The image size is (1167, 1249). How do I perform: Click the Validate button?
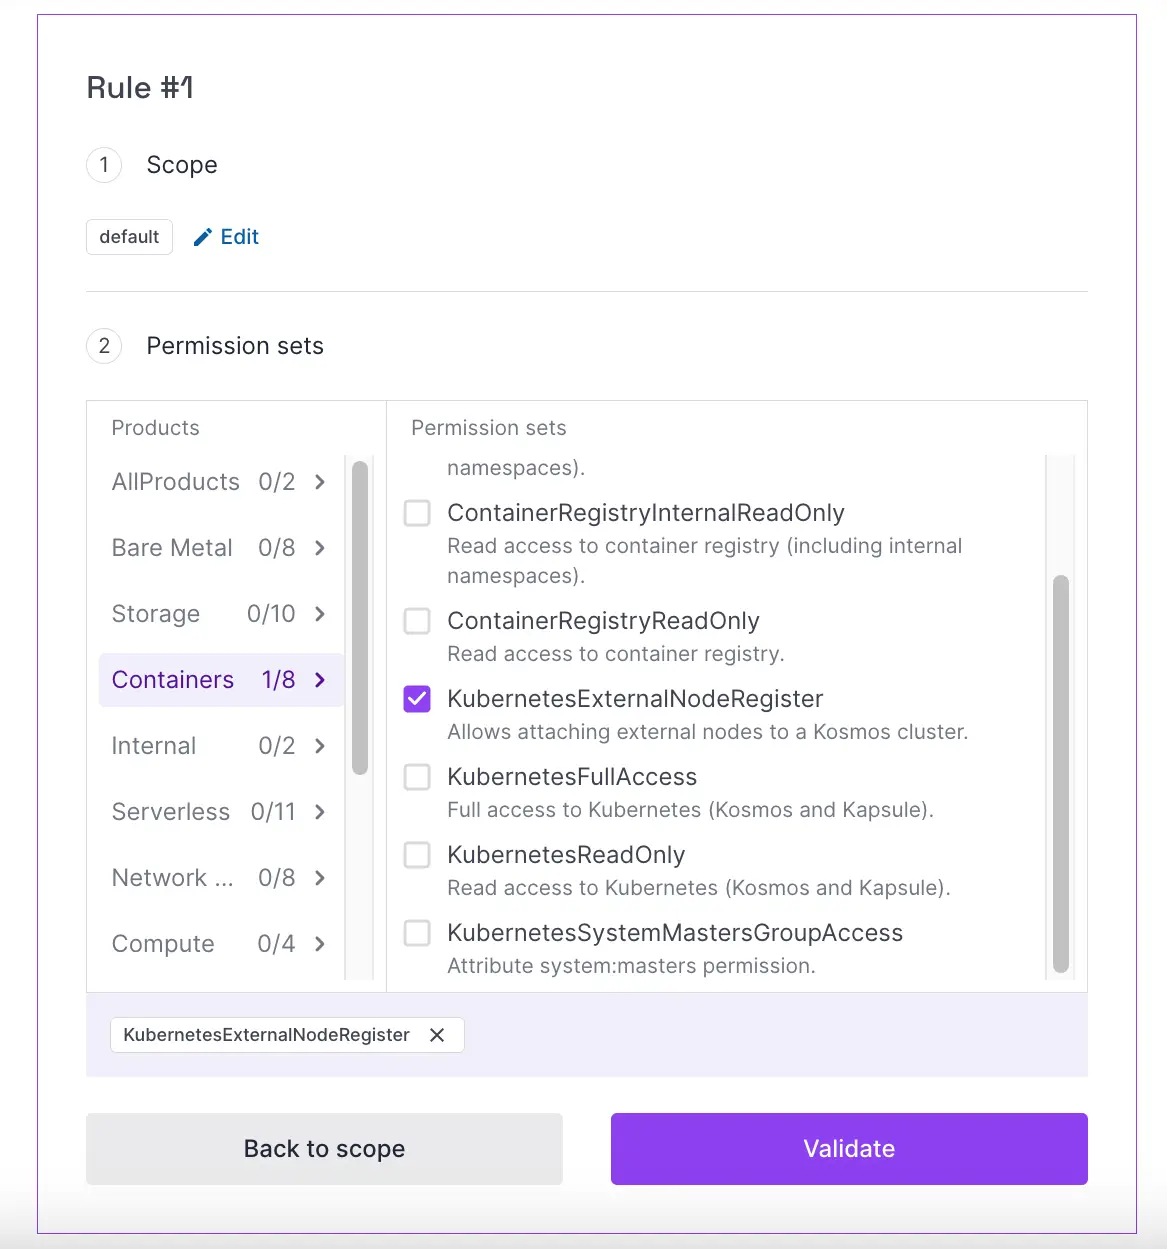click(849, 1149)
